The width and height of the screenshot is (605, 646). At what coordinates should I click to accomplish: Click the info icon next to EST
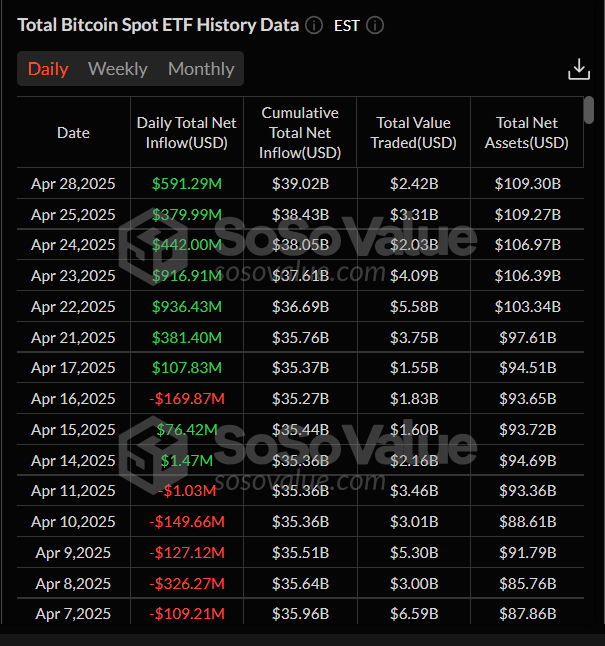[375, 26]
